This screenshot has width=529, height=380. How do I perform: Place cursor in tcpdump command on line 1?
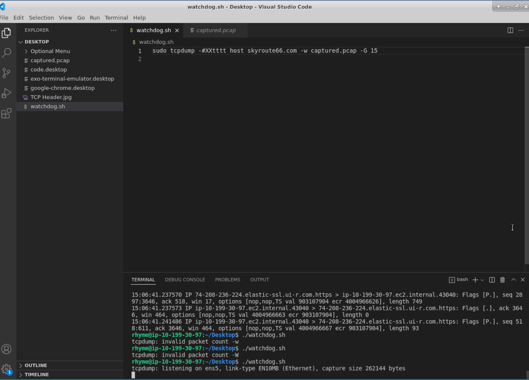[265, 51]
